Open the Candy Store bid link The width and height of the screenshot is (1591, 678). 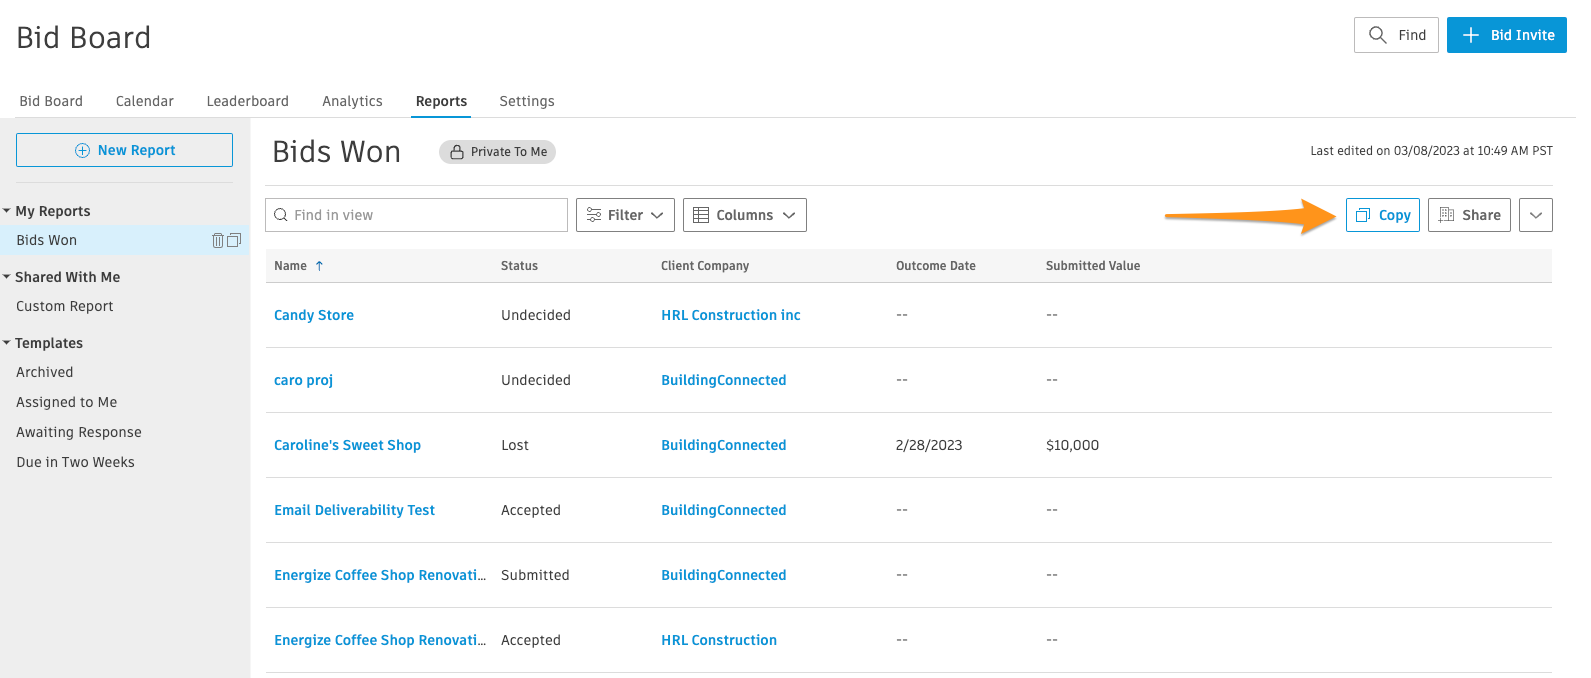[x=314, y=315]
